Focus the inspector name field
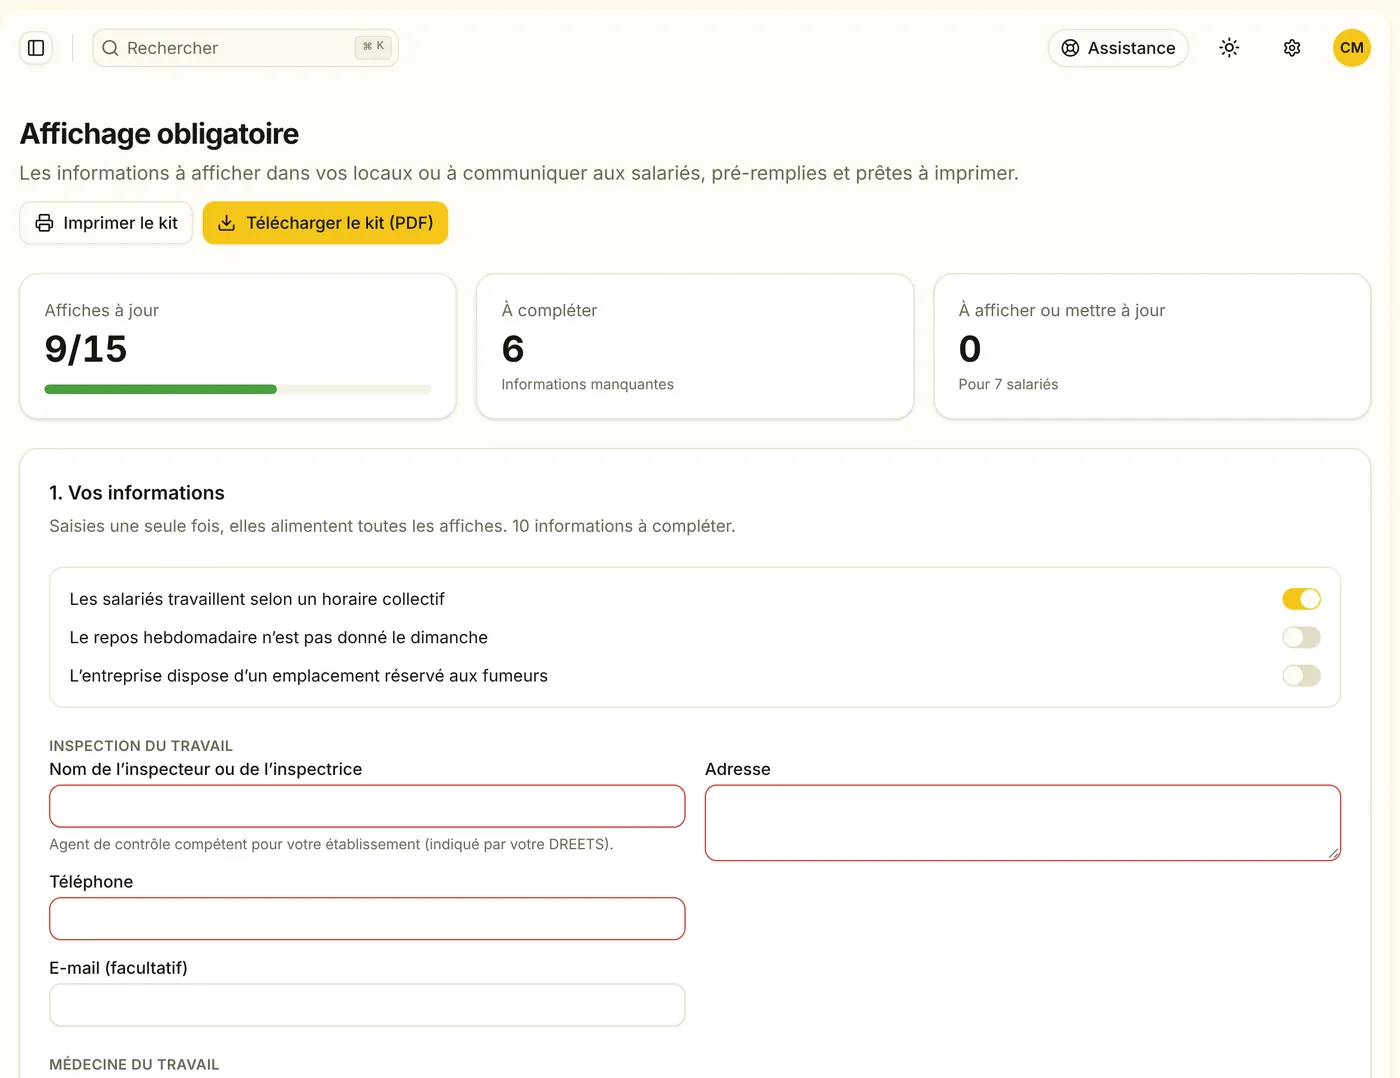 (367, 806)
